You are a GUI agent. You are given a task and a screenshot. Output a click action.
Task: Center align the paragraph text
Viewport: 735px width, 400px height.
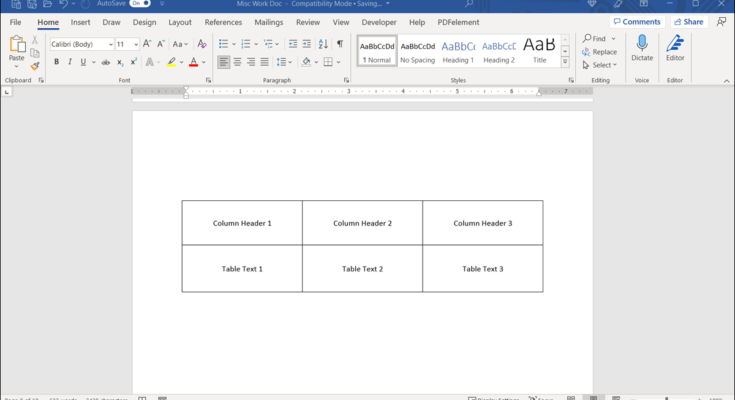point(237,62)
